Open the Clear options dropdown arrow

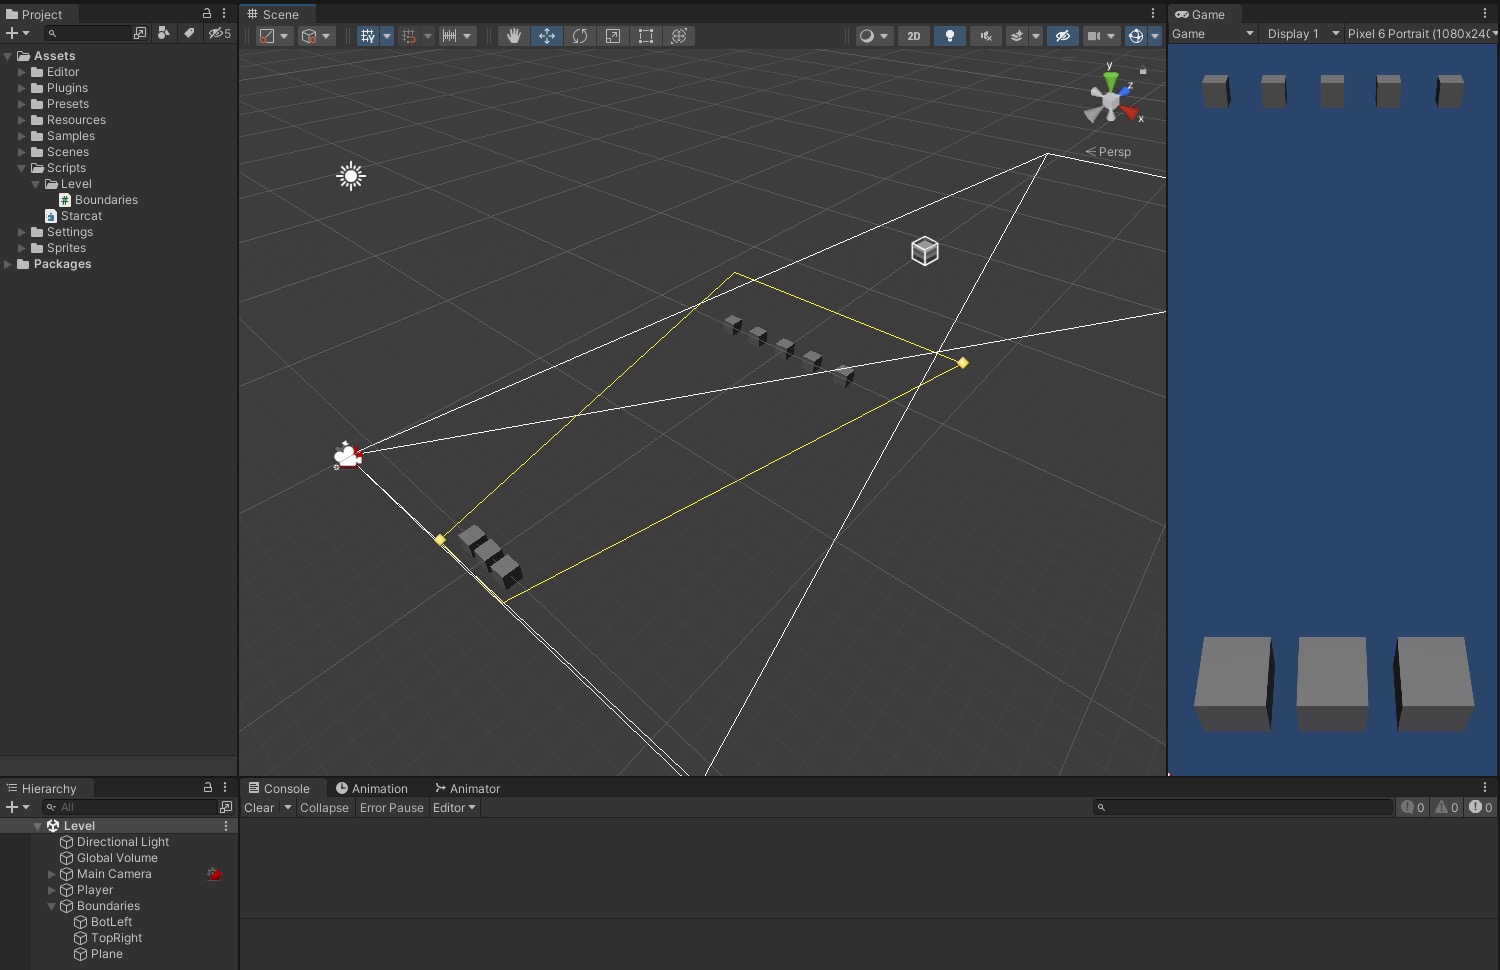point(288,808)
